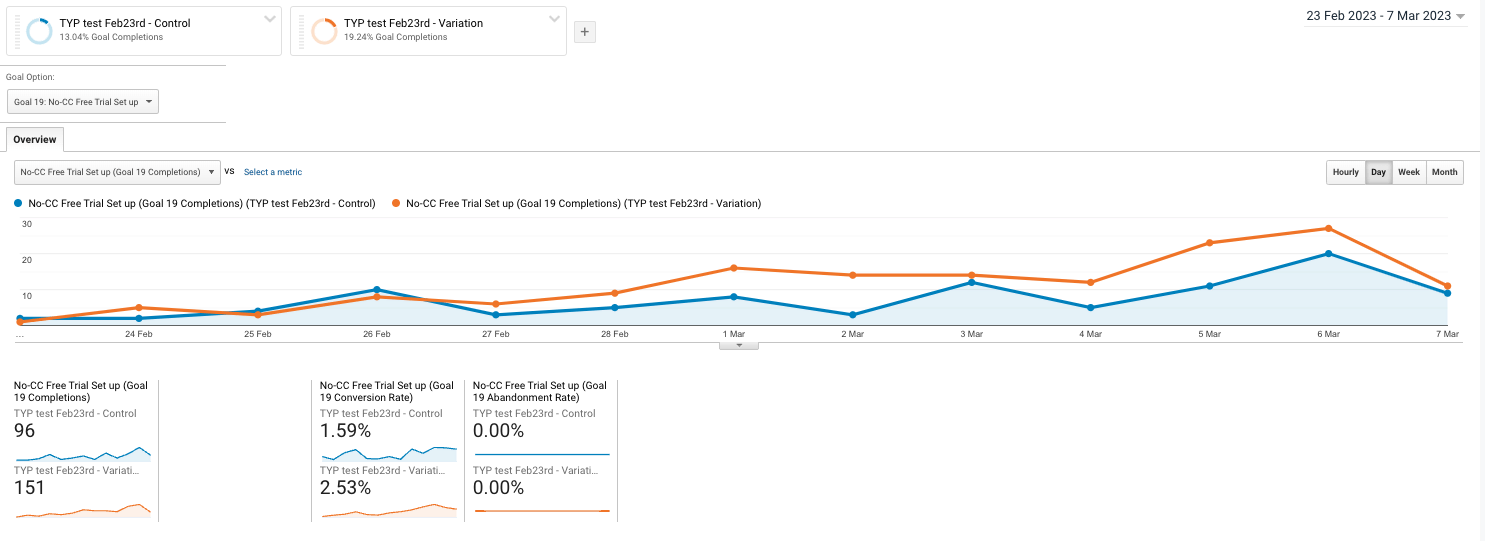
Task: Click the blue Control legend dot
Action: pos(19,203)
